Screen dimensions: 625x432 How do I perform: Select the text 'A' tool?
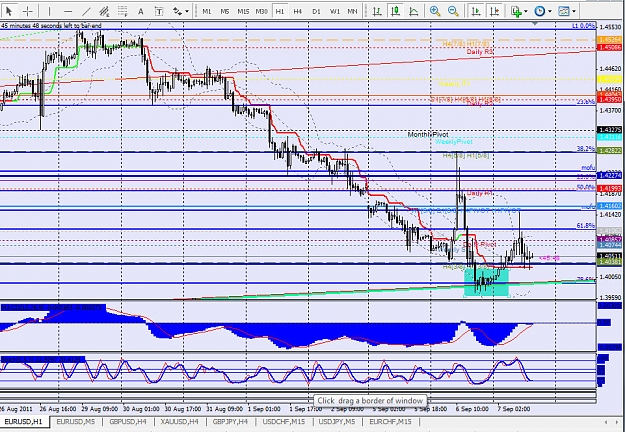(x=141, y=11)
